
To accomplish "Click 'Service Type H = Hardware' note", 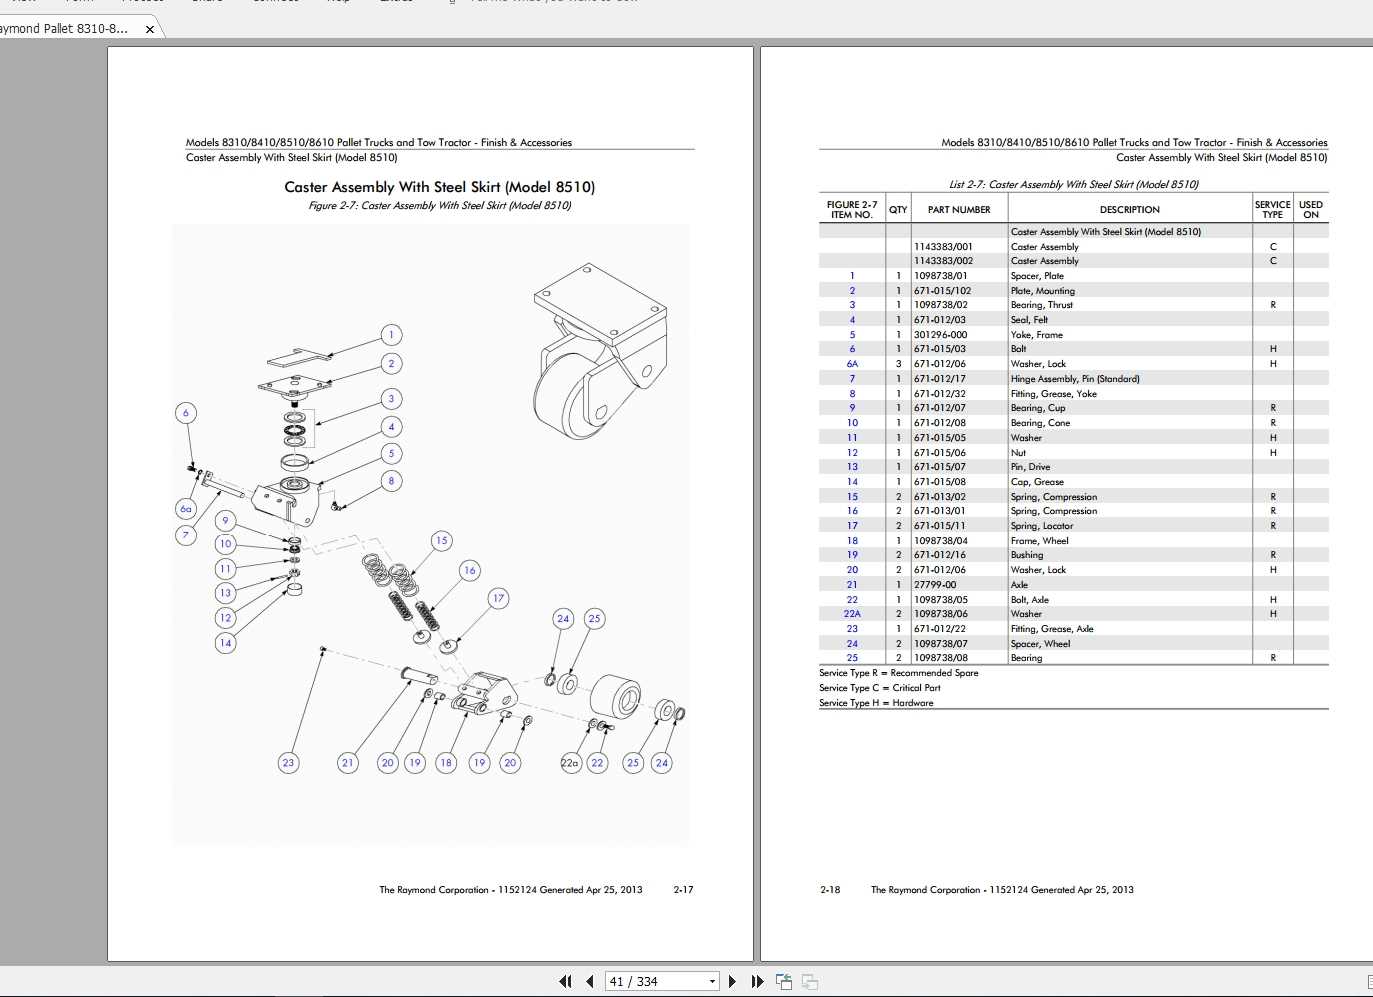I will pyautogui.click(x=876, y=703).
